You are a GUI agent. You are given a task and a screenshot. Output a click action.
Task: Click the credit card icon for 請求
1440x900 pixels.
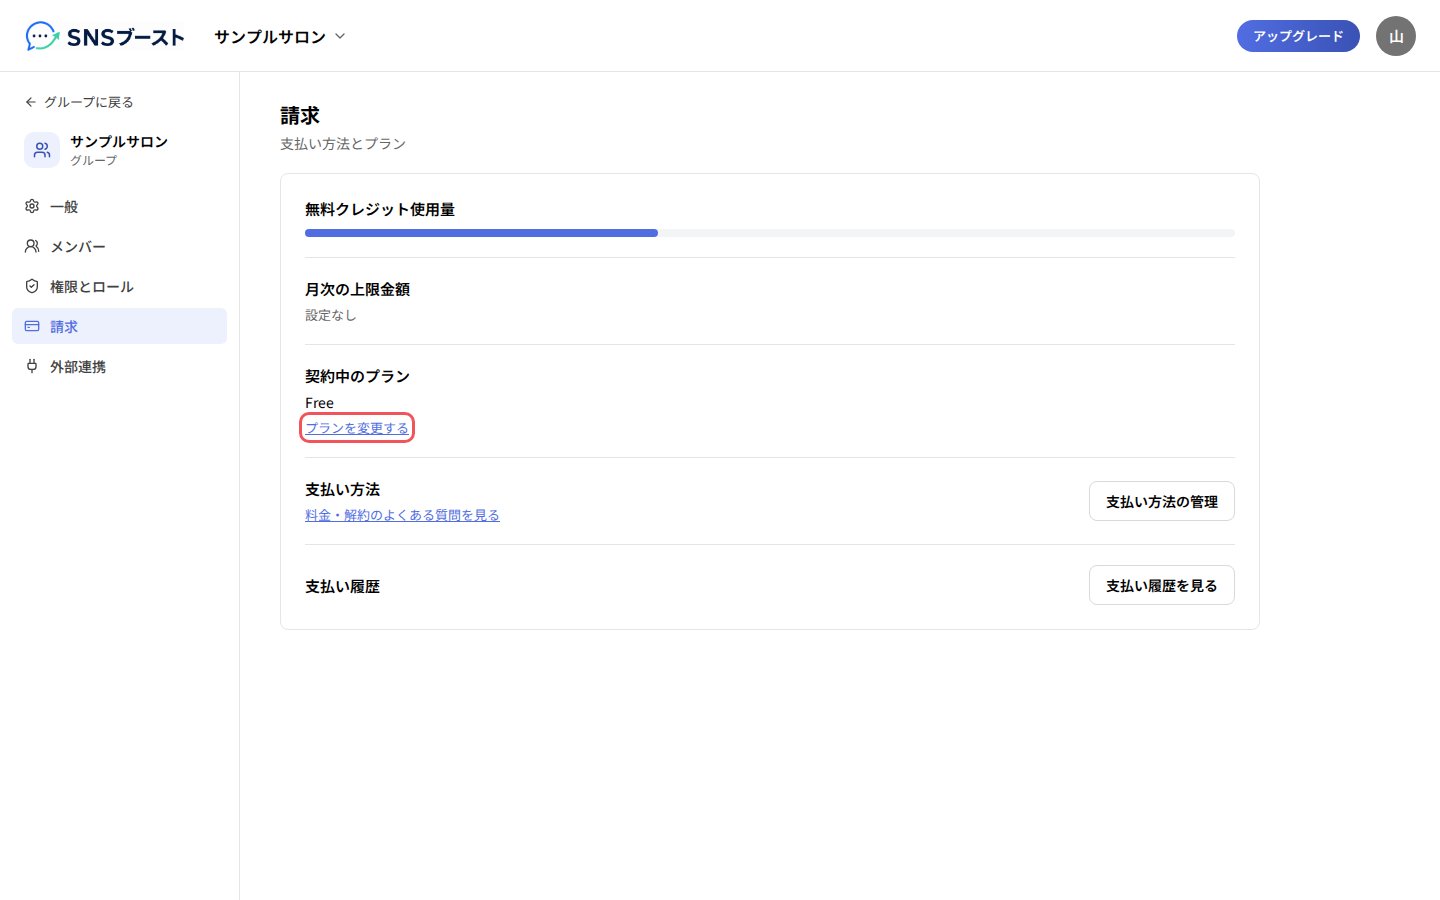click(x=32, y=326)
